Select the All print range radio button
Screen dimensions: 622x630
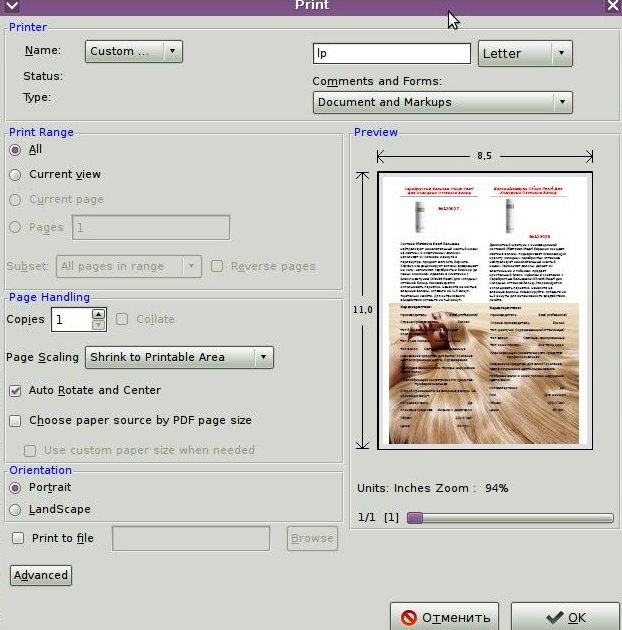15,150
